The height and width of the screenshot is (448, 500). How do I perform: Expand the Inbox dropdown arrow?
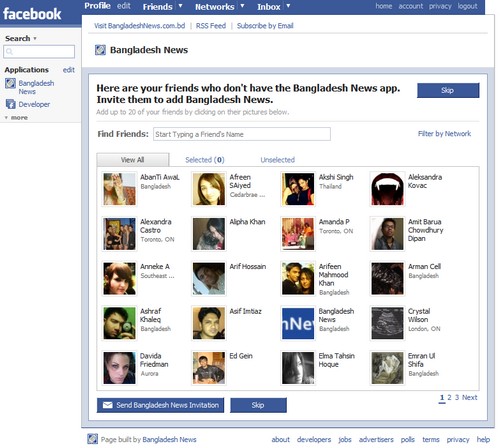288,6
